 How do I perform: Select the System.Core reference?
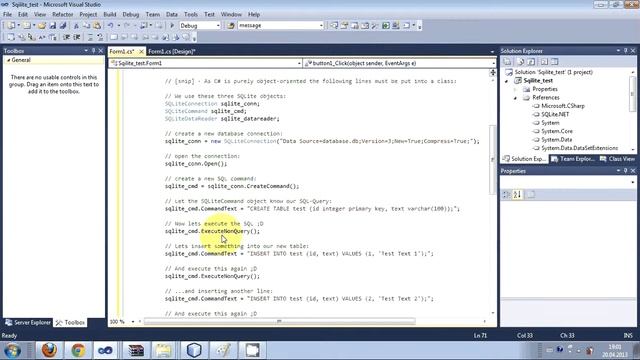click(557, 131)
